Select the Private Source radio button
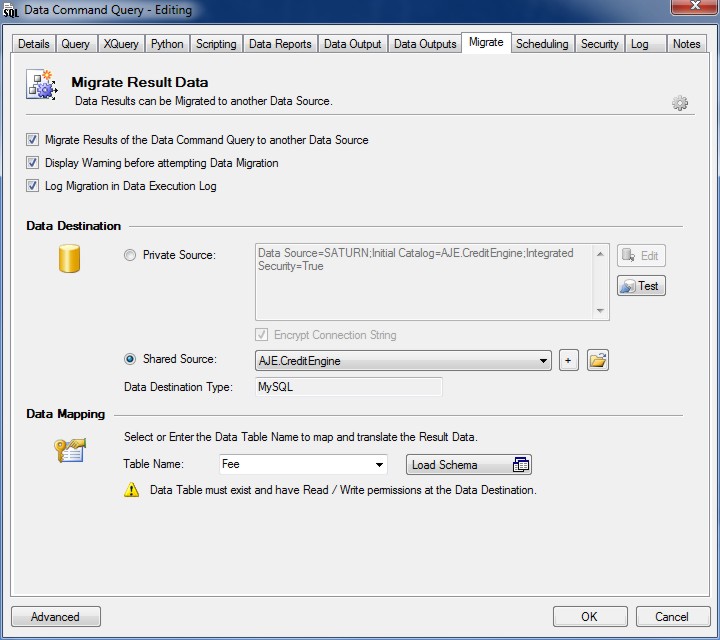 [130, 256]
